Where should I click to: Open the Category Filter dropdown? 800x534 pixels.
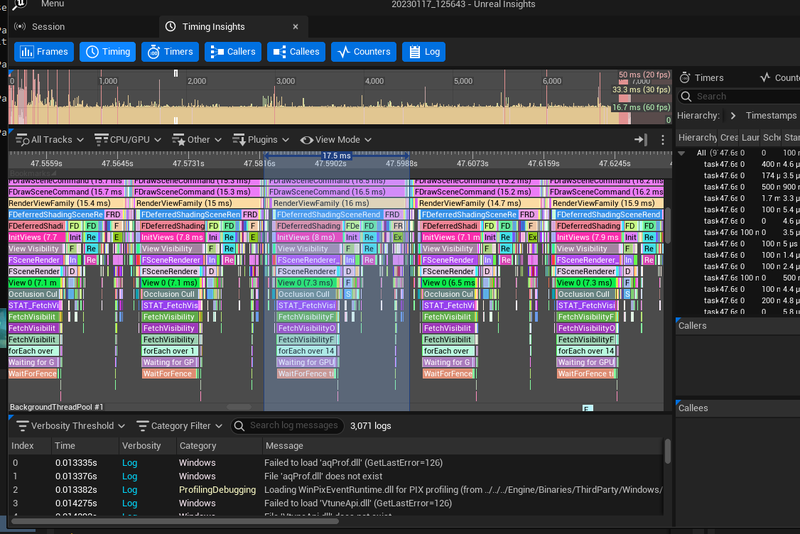180,426
